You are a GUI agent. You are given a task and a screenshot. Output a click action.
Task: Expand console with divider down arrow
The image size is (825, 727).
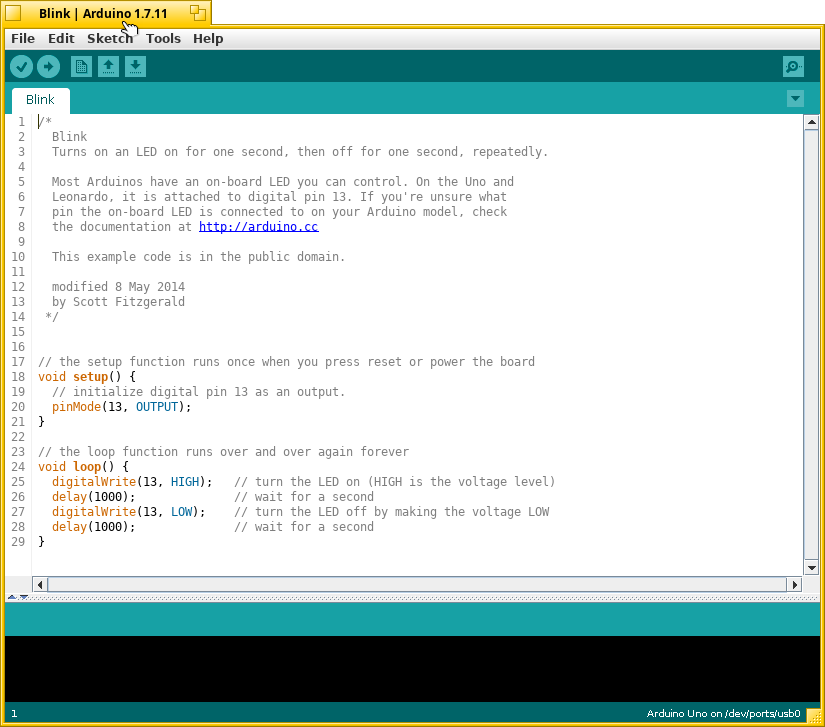click(x=24, y=597)
